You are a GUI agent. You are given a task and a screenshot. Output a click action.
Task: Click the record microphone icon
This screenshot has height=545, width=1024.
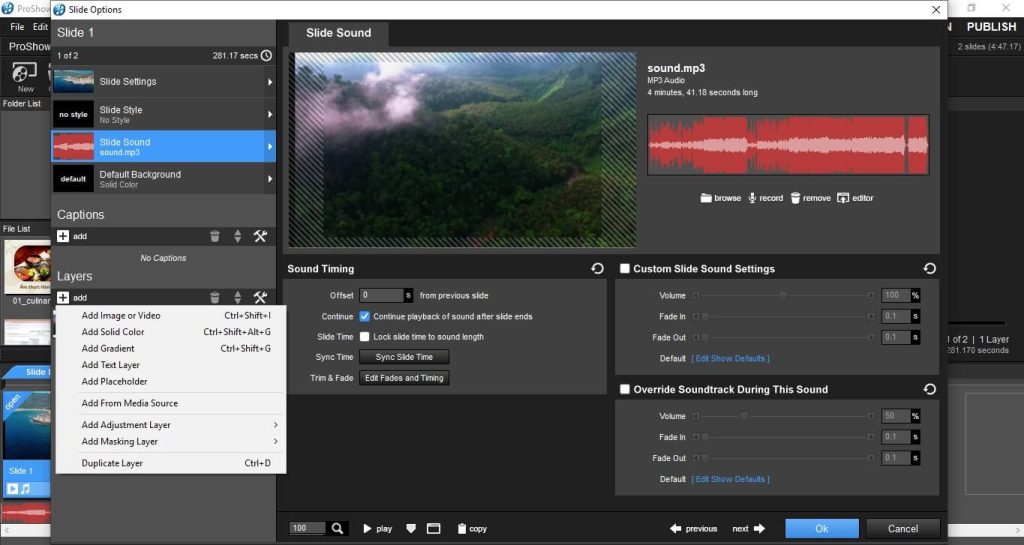753,198
